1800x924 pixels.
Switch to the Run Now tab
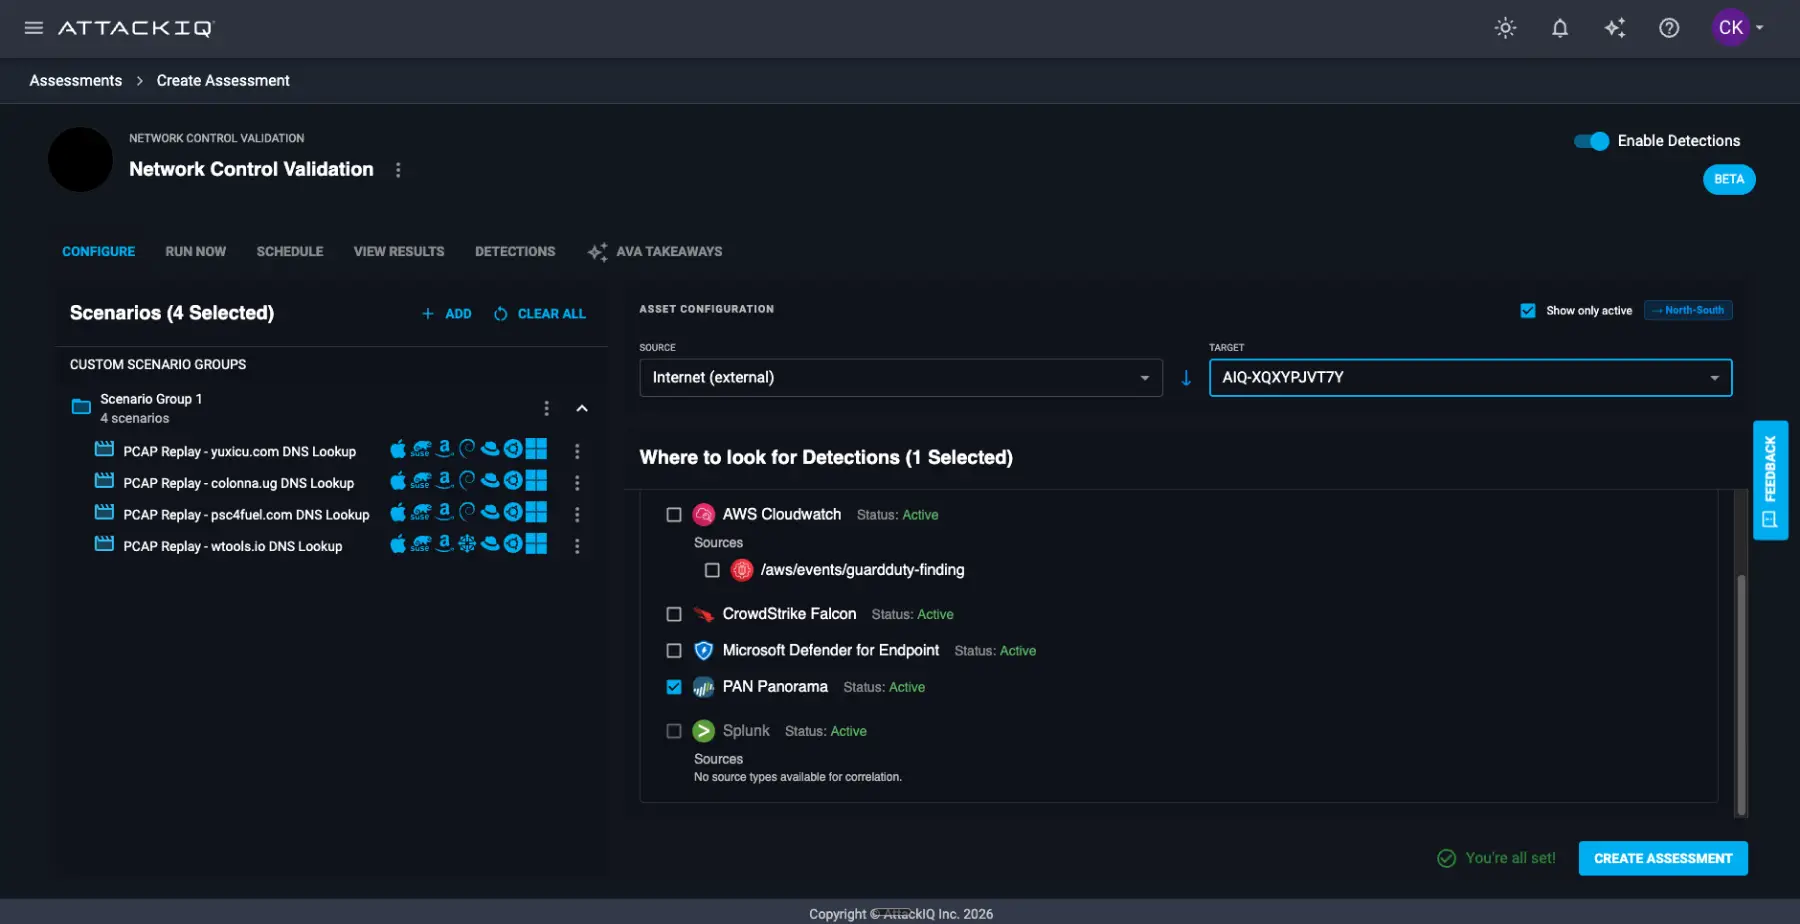(196, 252)
